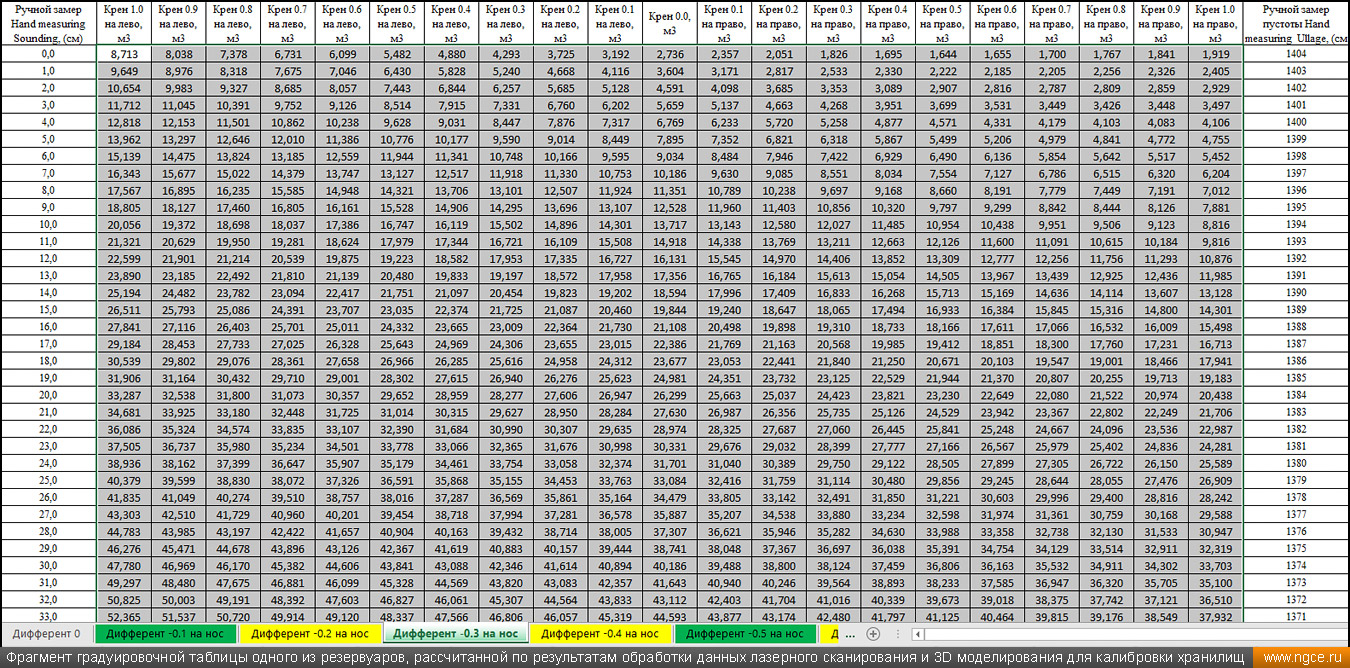Select the 'Крен 0.5 на право' header
1350x668 pixels.
click(942, 23)
